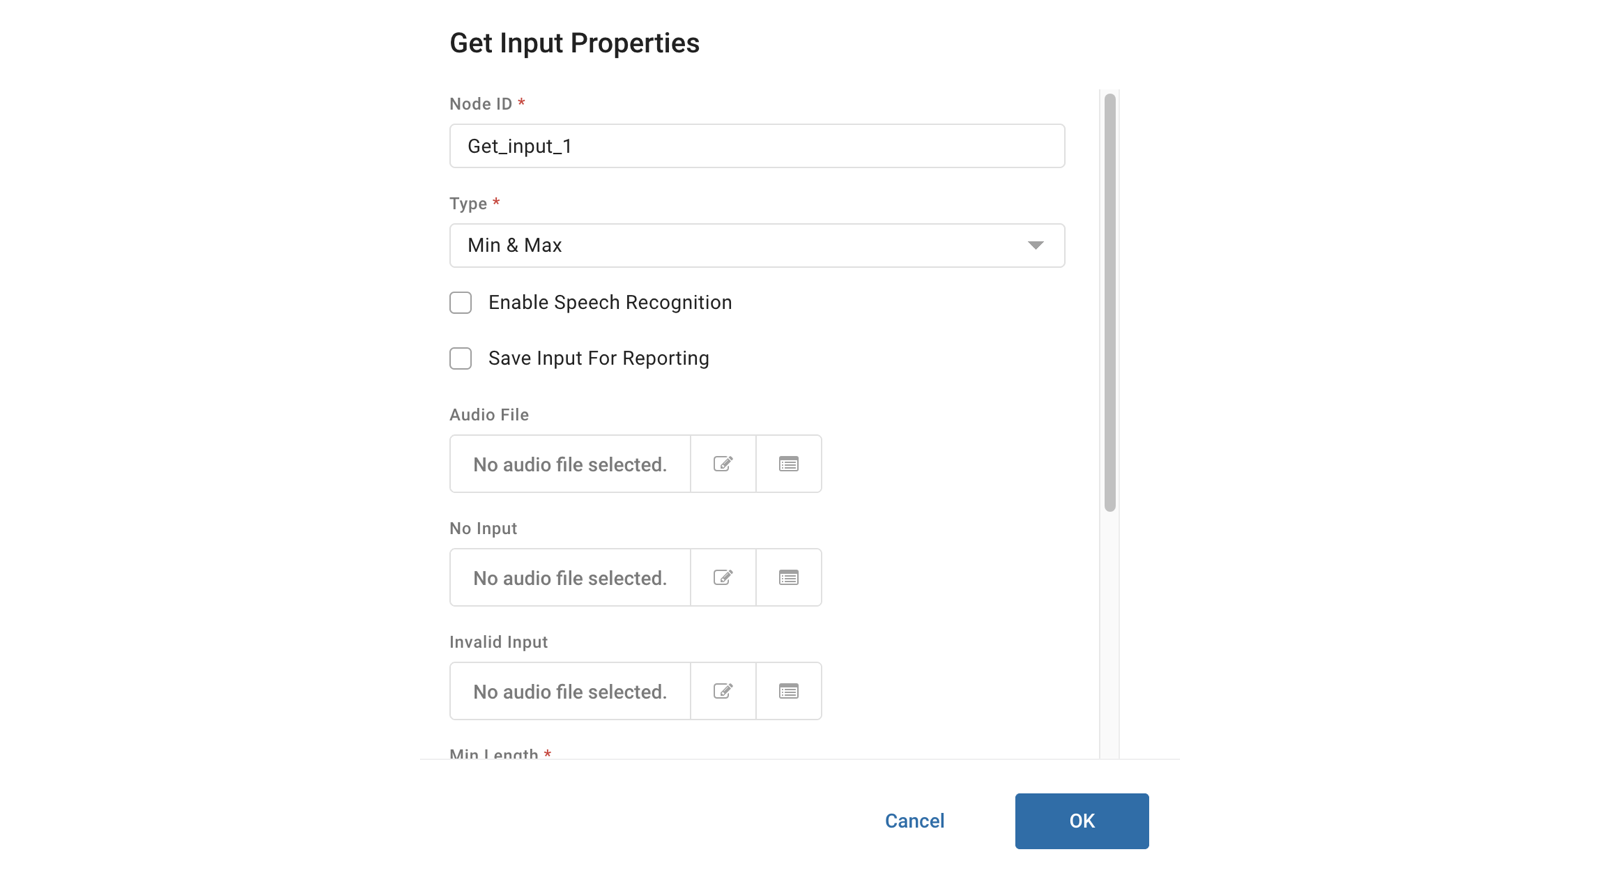Click the No Input field label
Image resolution: width=1600 pixels, height=880 pixels.
[483, 529]
